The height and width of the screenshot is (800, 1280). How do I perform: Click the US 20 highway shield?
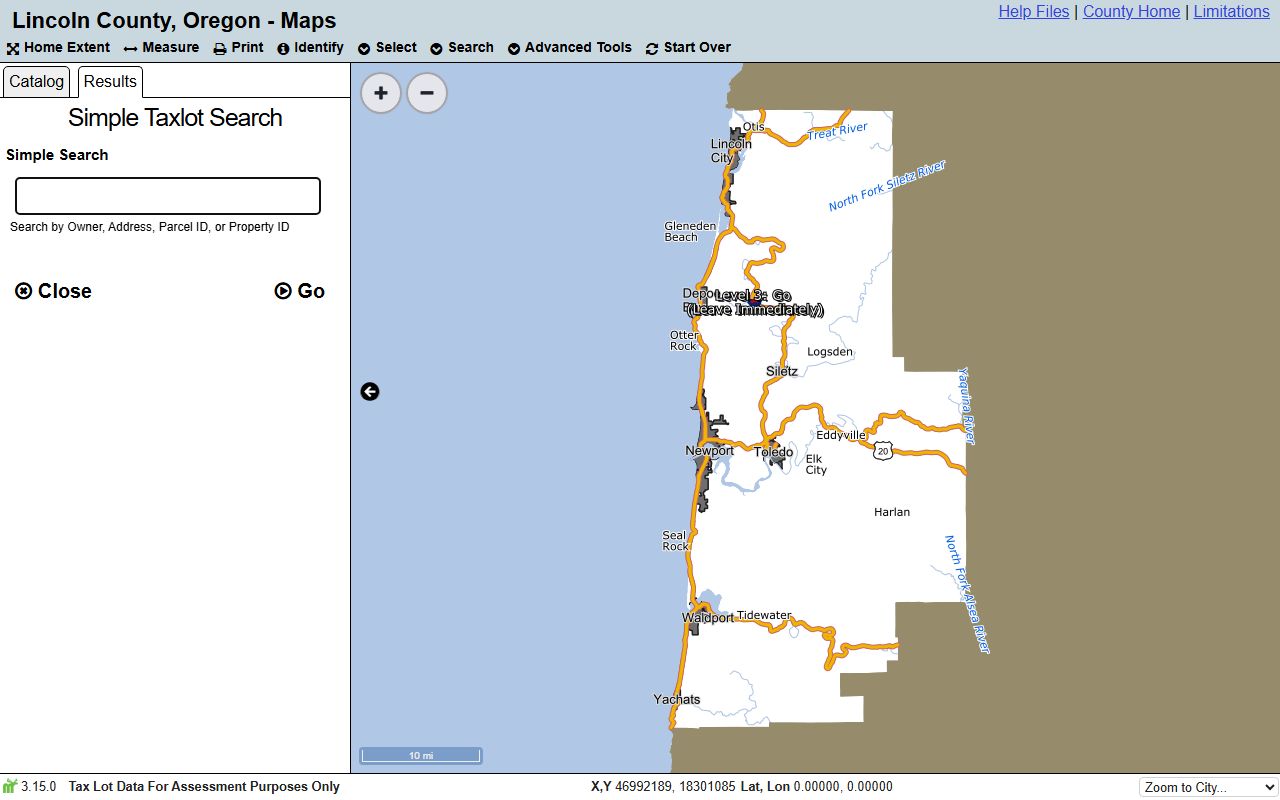pyautogui.click(x=882, y=450)
